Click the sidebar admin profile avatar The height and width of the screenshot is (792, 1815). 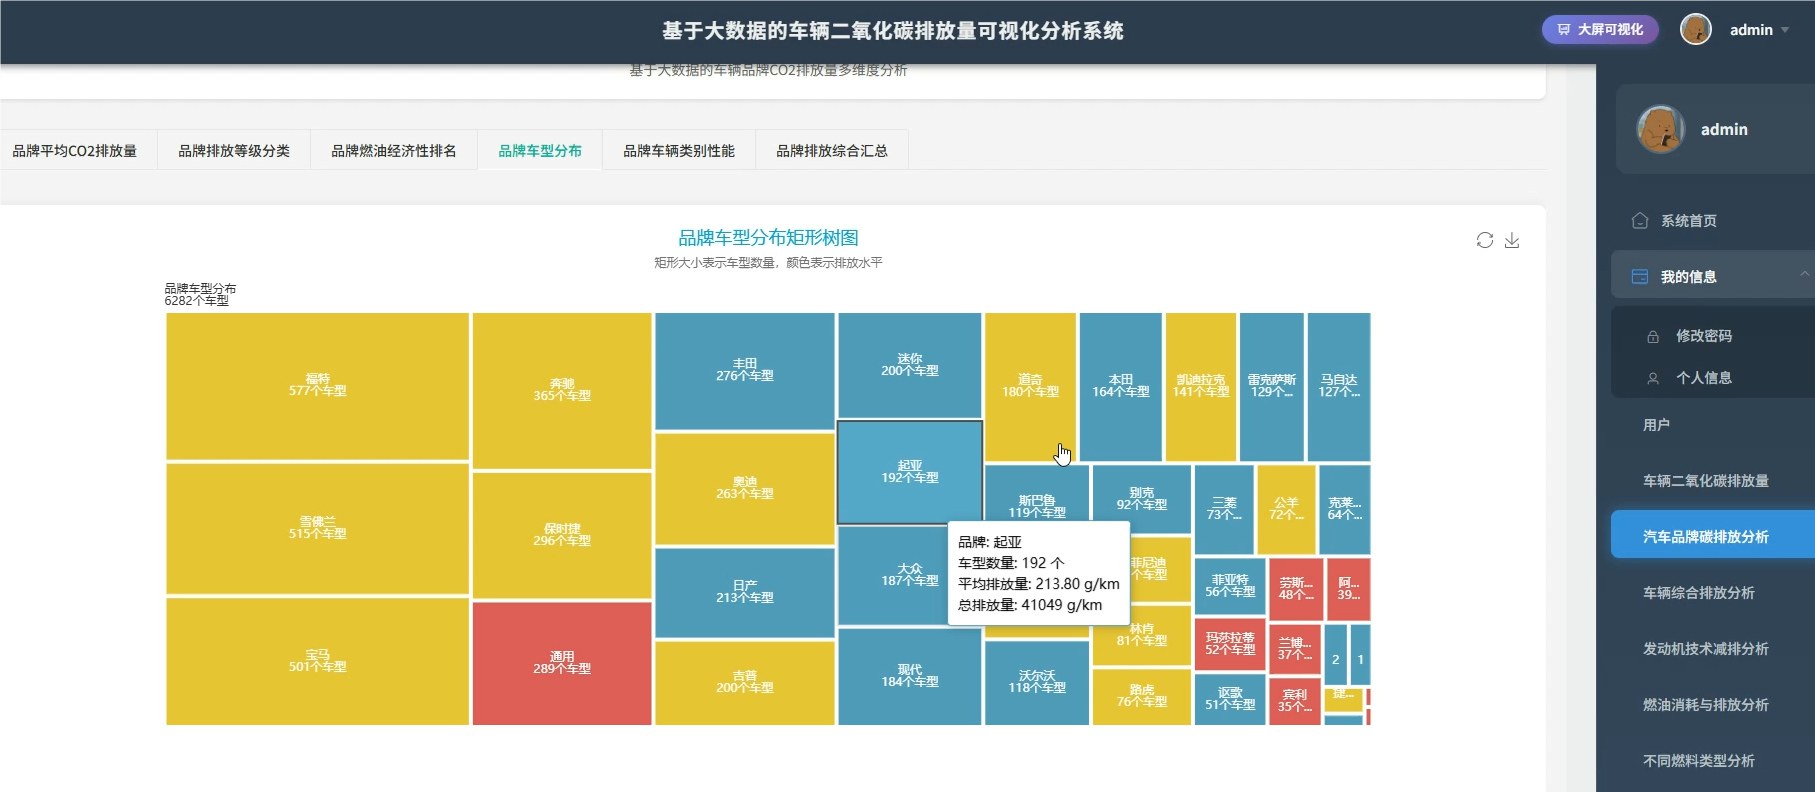[x=1660, y=129]
